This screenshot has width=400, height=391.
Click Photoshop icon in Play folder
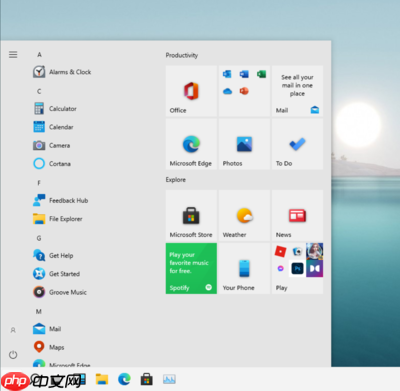coord(297,268)
